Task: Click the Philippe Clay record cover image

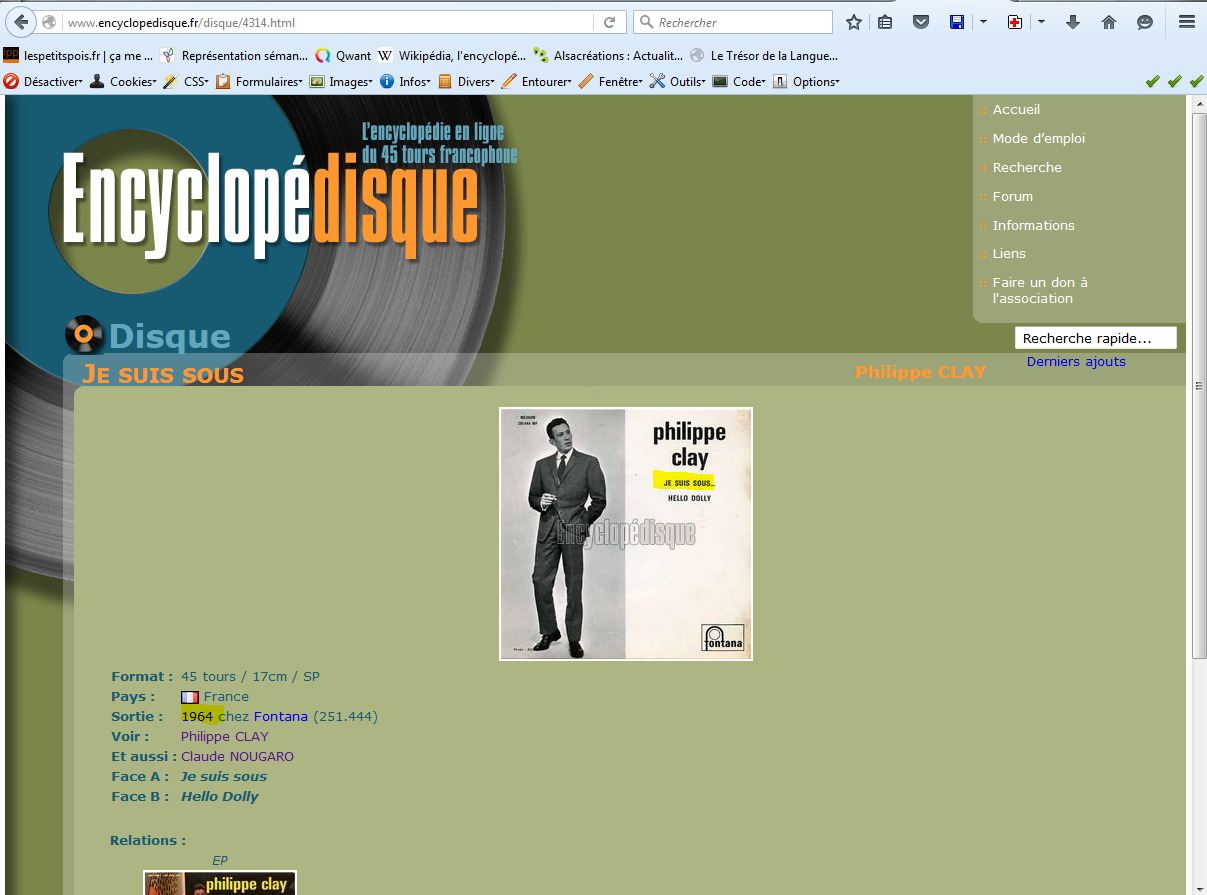Action: (626, 534)
